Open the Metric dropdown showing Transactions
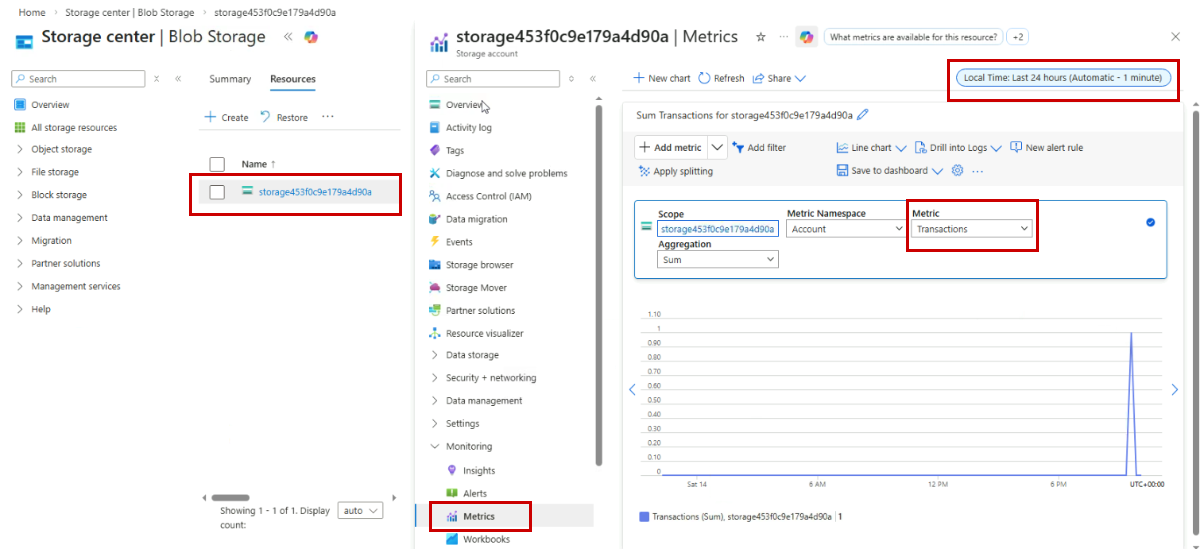The image size is (1200, 549). coord(972,229)
